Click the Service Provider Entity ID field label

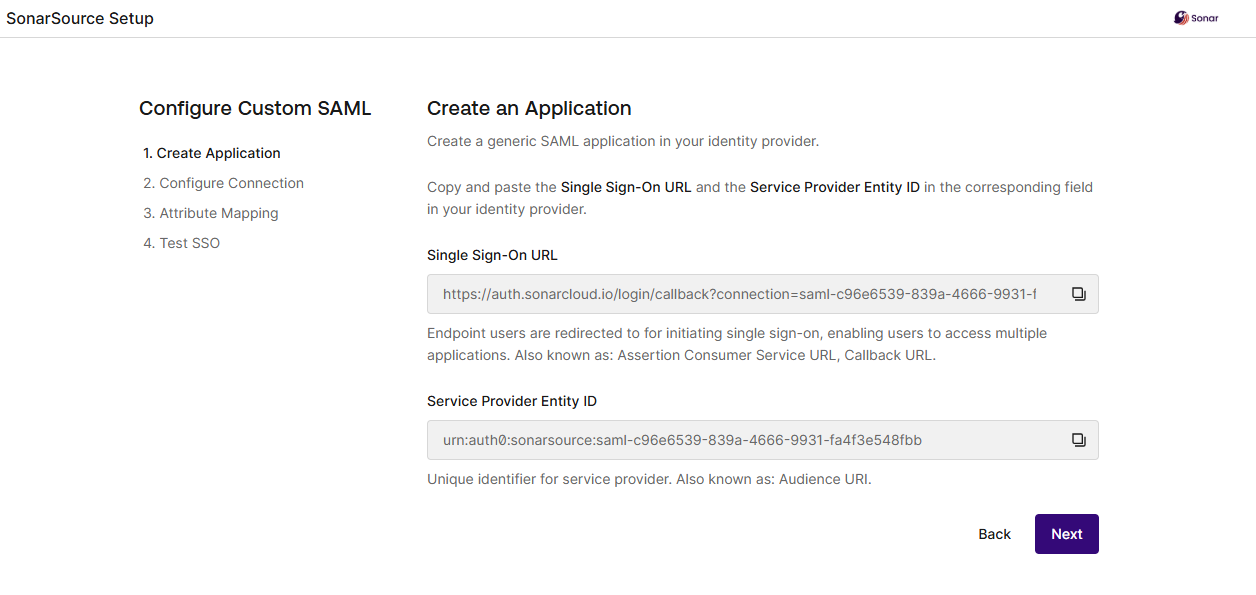pos(512,401)
